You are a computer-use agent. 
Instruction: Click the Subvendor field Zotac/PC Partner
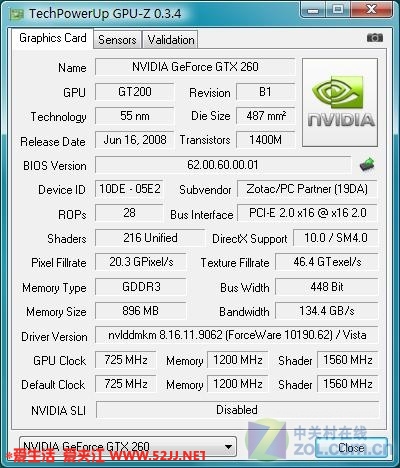(307, 189)
